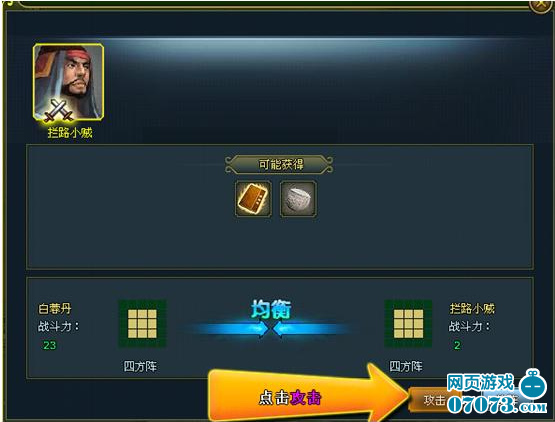Click the 四方阵 label under 白蓉丹's grid
The height and width of the screenshot is (422, 555).
click(x=140, y=366)
